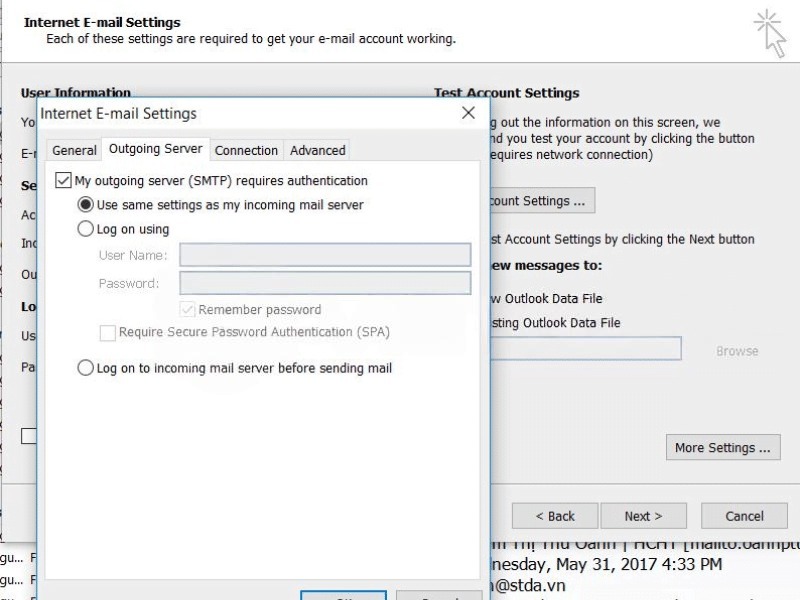Image resolution: width=800 pixels, height=600 pixels.
Task: Select Use same settings as incoming server
Action: click(x=86, y=205)
